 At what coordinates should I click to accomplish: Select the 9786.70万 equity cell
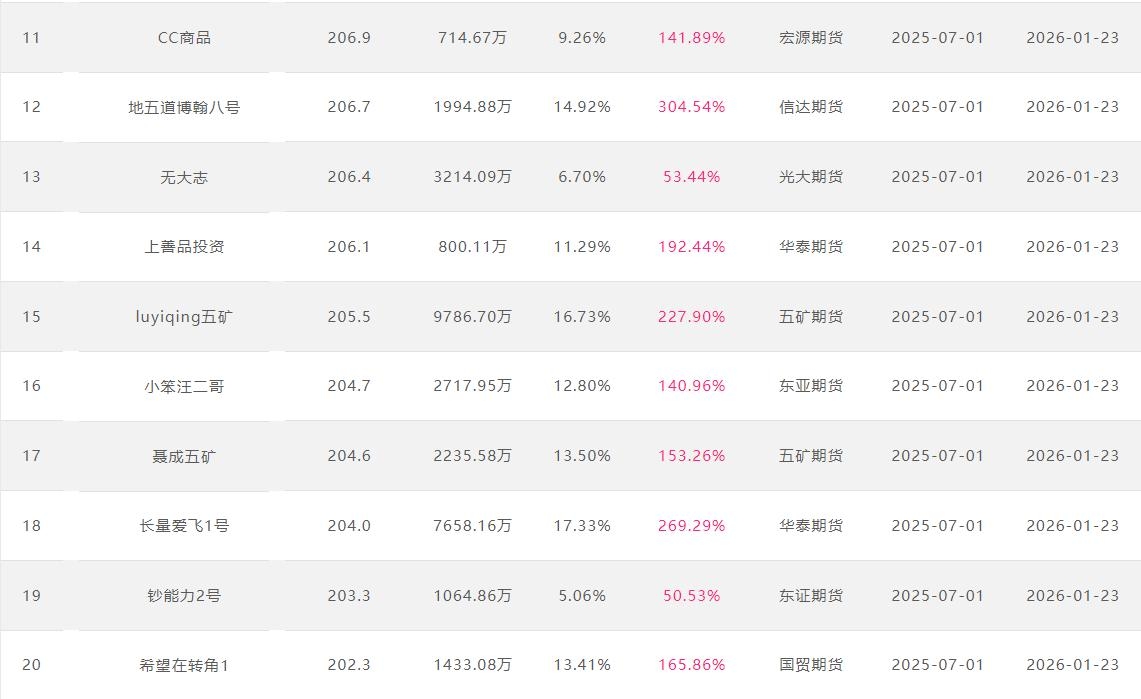[472, 317]
